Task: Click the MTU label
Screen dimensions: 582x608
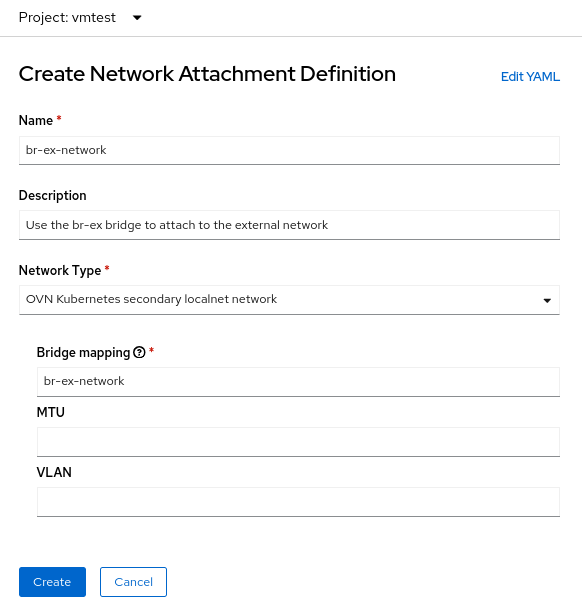Action: (50, 412)
